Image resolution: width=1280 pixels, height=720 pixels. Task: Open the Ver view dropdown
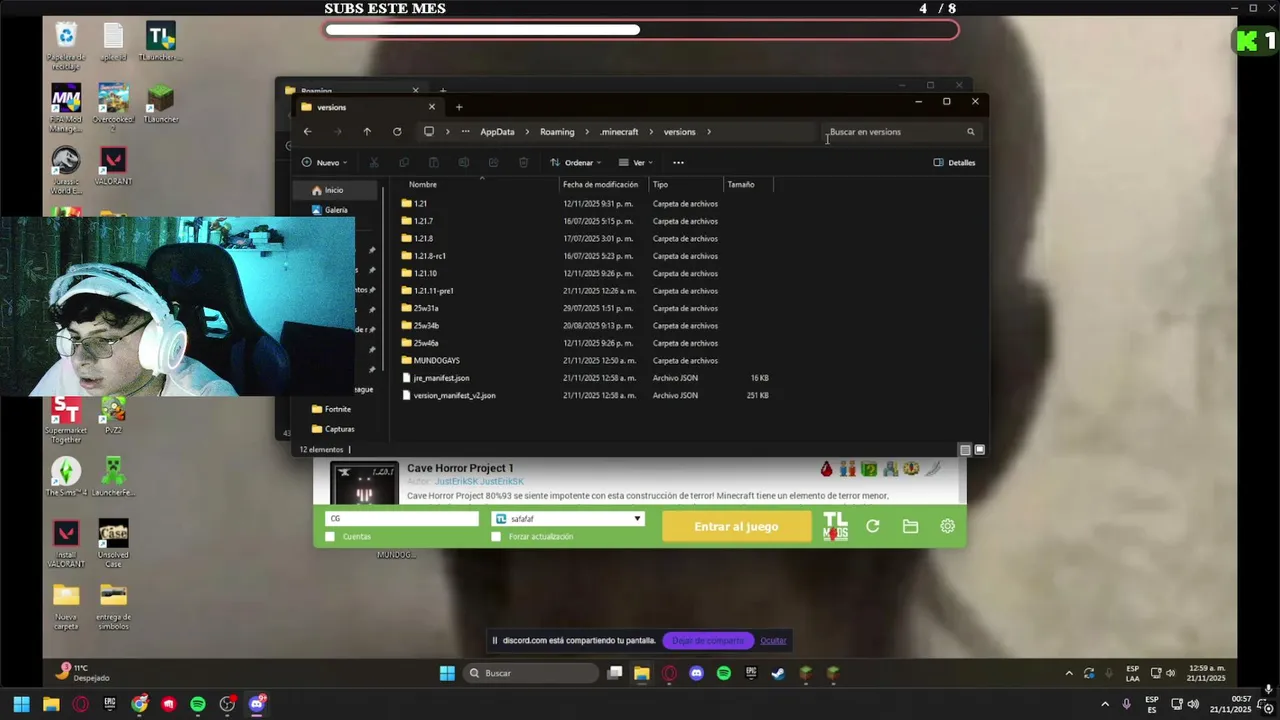click(x=635, y=162)
